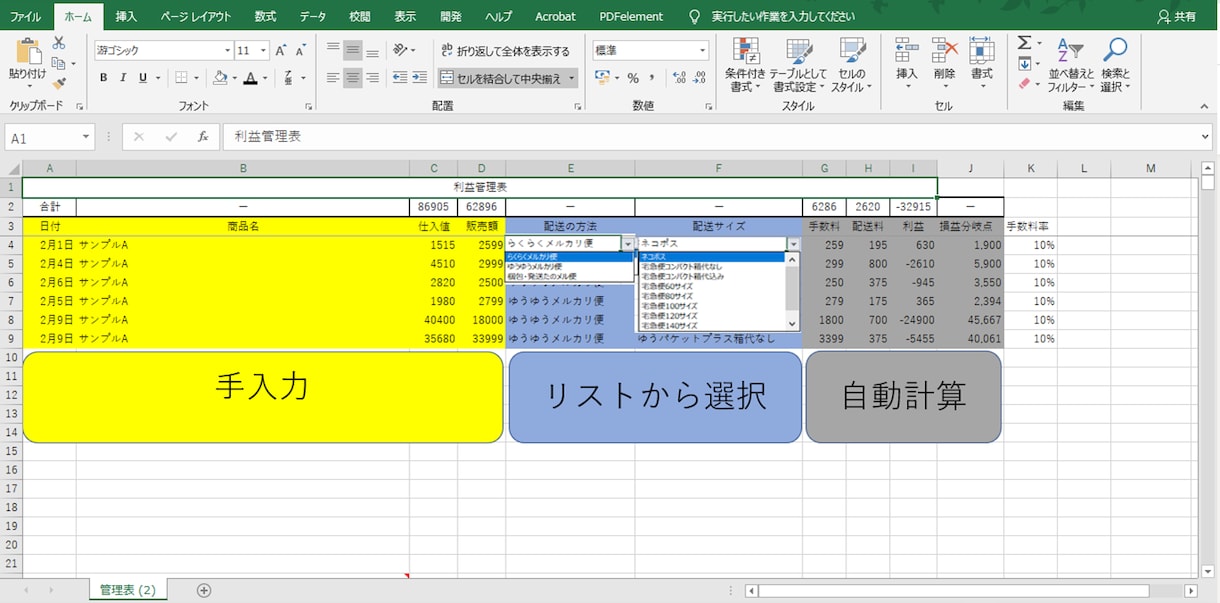Screen dimensions: 1220x603
Task: Pick the fill color bucket button
Action: tap(220, 78)
